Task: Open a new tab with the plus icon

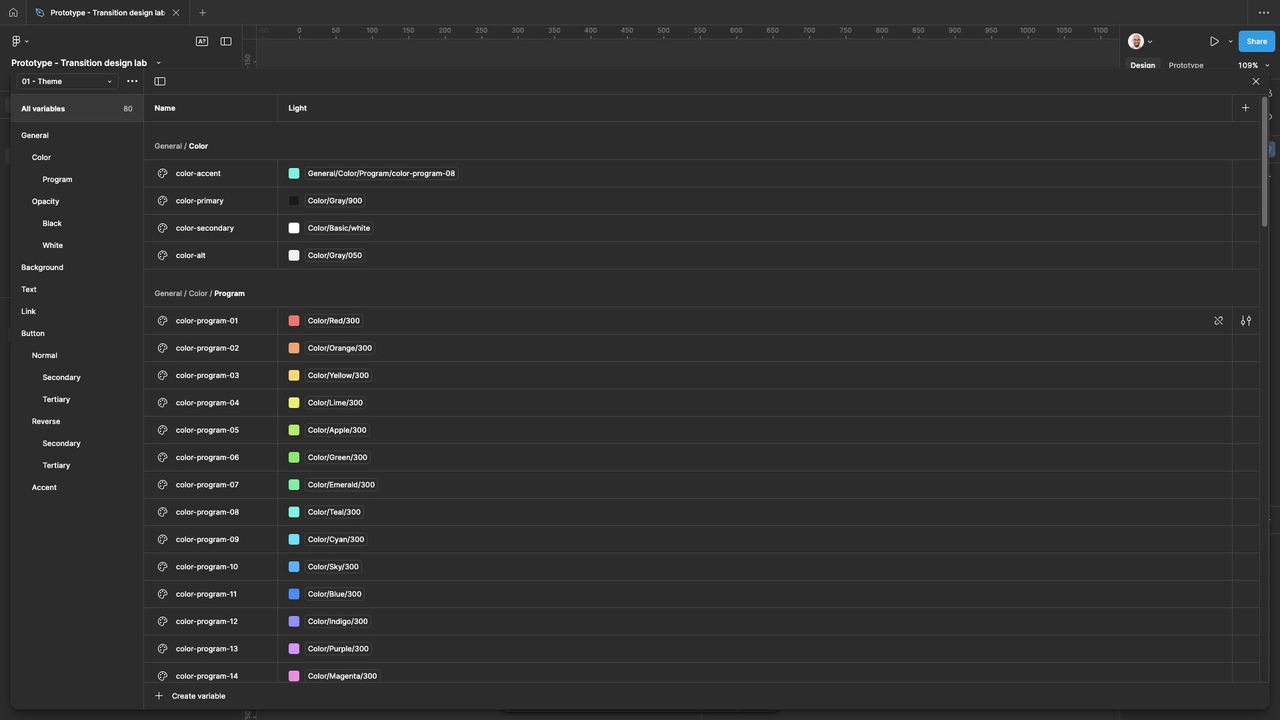Action: (x=202, y=13)
